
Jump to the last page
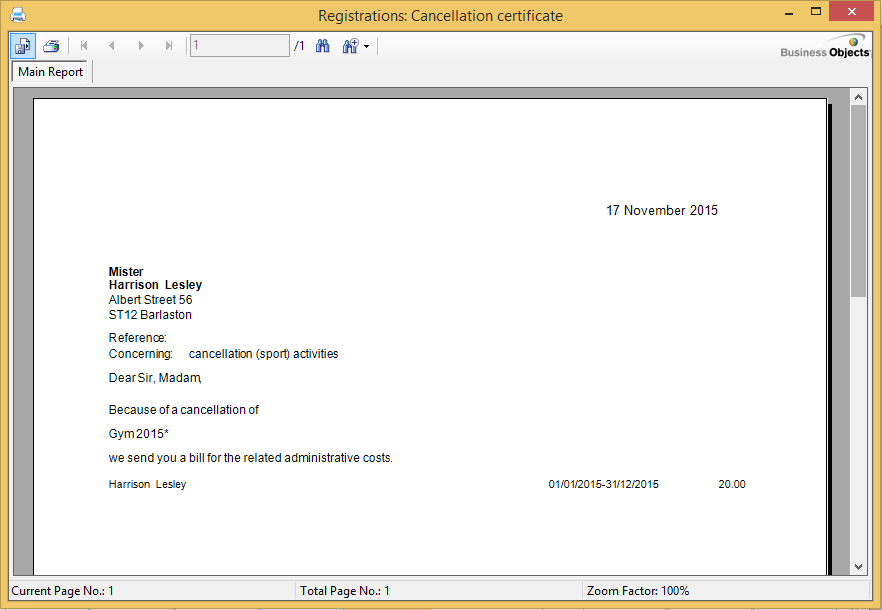[x=169, y=46]
